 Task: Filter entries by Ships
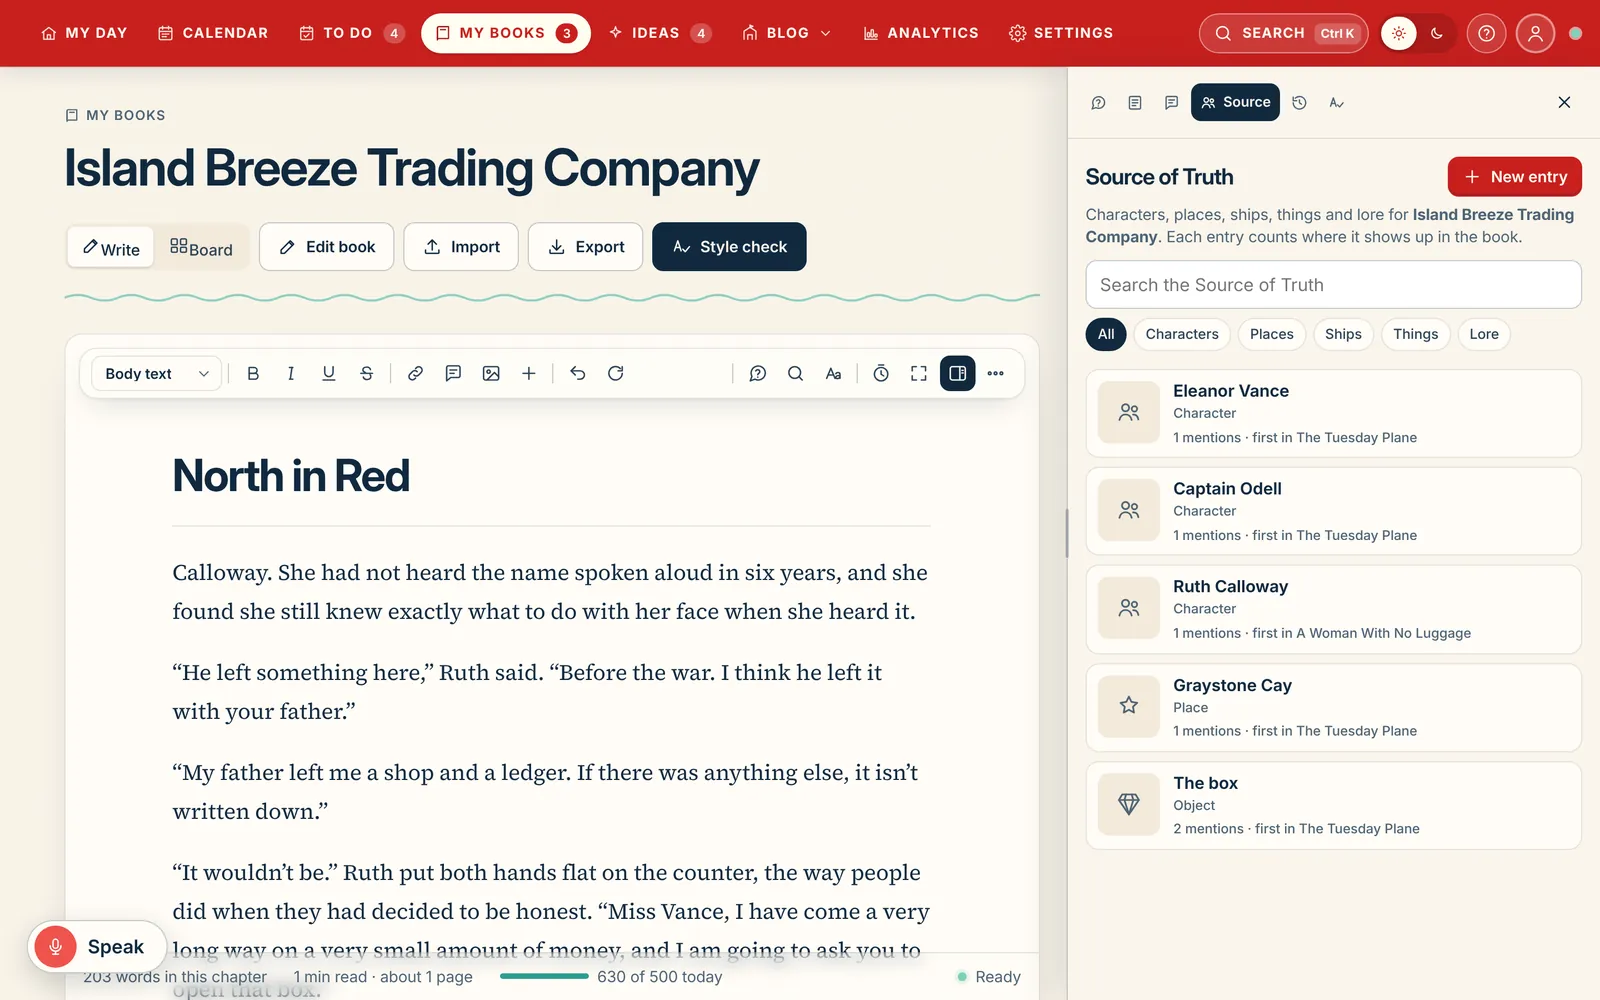1343,334
